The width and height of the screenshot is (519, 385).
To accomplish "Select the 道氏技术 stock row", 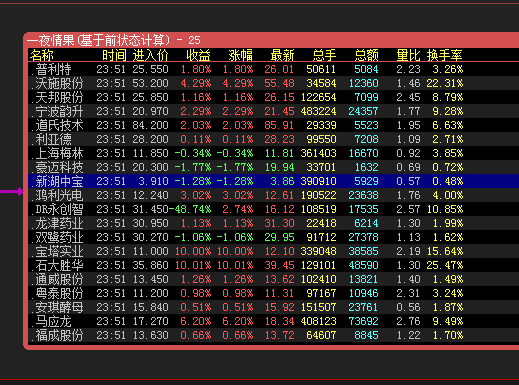I will [273, 125].
